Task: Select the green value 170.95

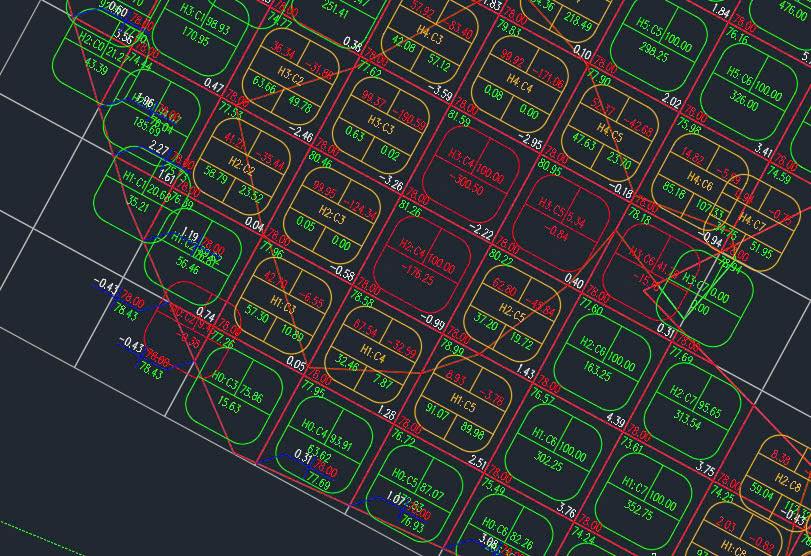Action: click(196, 37)
